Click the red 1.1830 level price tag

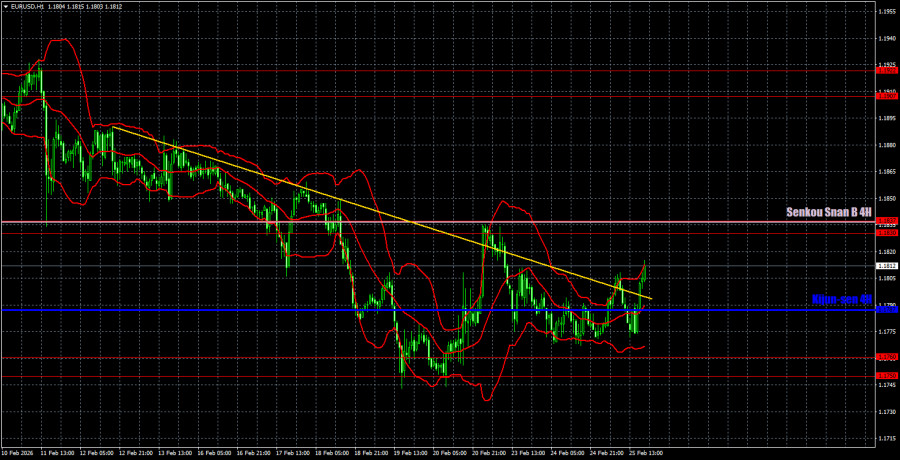click(x=887, y=233)
